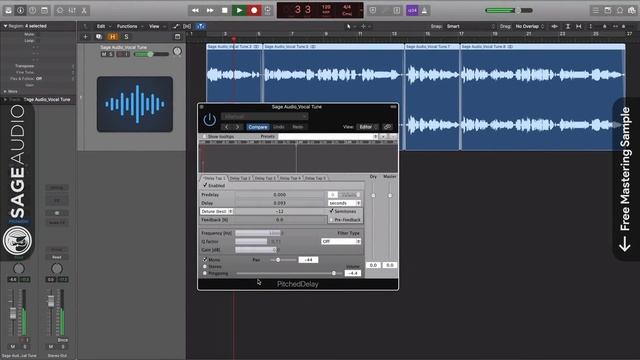The width and height of the screenshot is (640, 360).
Task: Click the Duplicate Track icon
Action: (x=98, y=37)
